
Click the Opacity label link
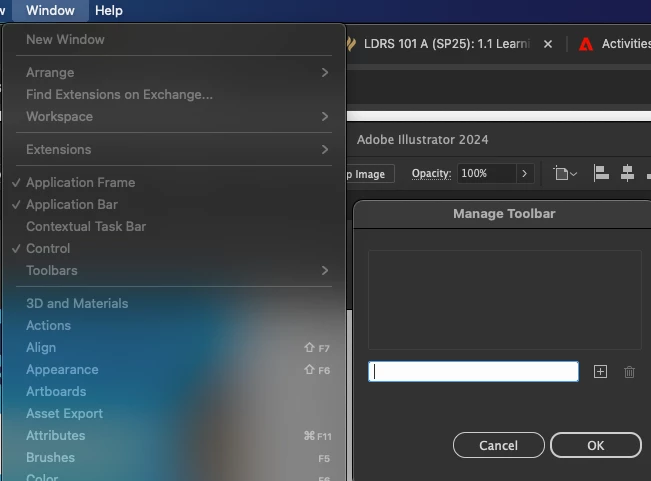pos(431,173)
